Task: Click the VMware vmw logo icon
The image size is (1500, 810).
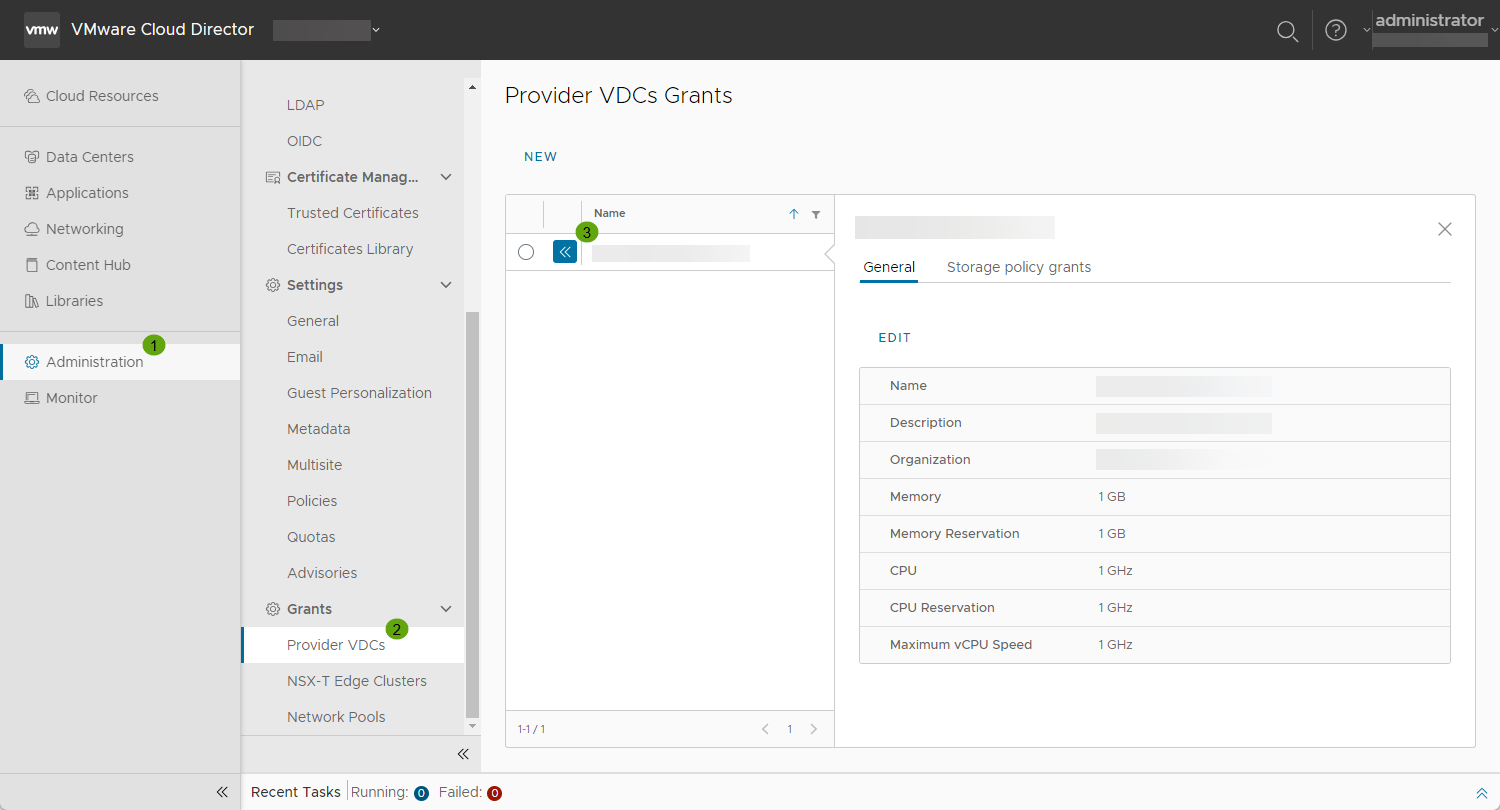Action: 41,30
